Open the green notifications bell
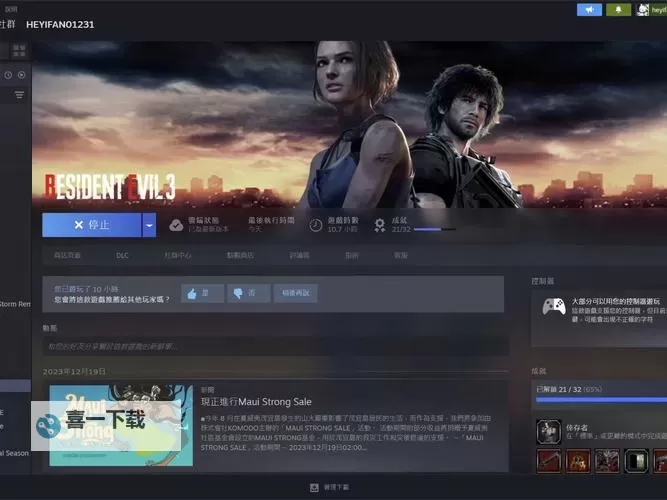Screen dimensions: 667x500 point(618,9)
